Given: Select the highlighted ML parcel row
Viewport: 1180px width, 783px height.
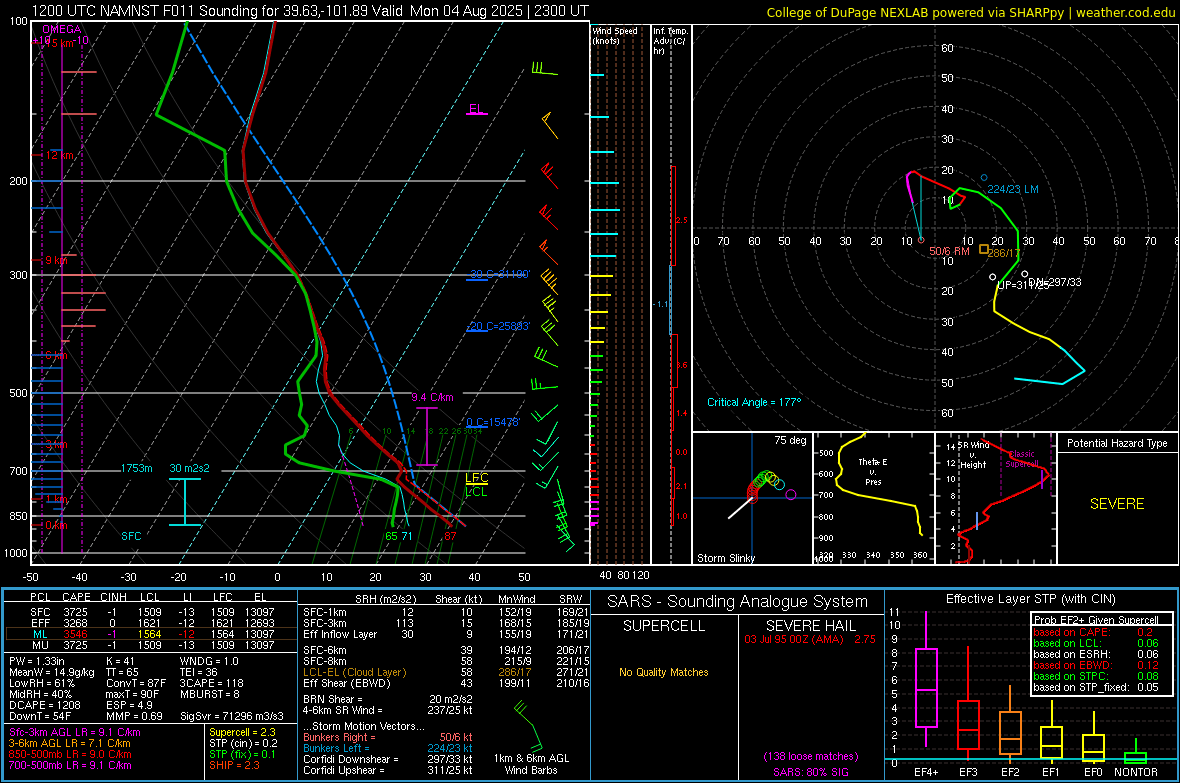Looking at the screenshot, I should [x=151, y=634].
